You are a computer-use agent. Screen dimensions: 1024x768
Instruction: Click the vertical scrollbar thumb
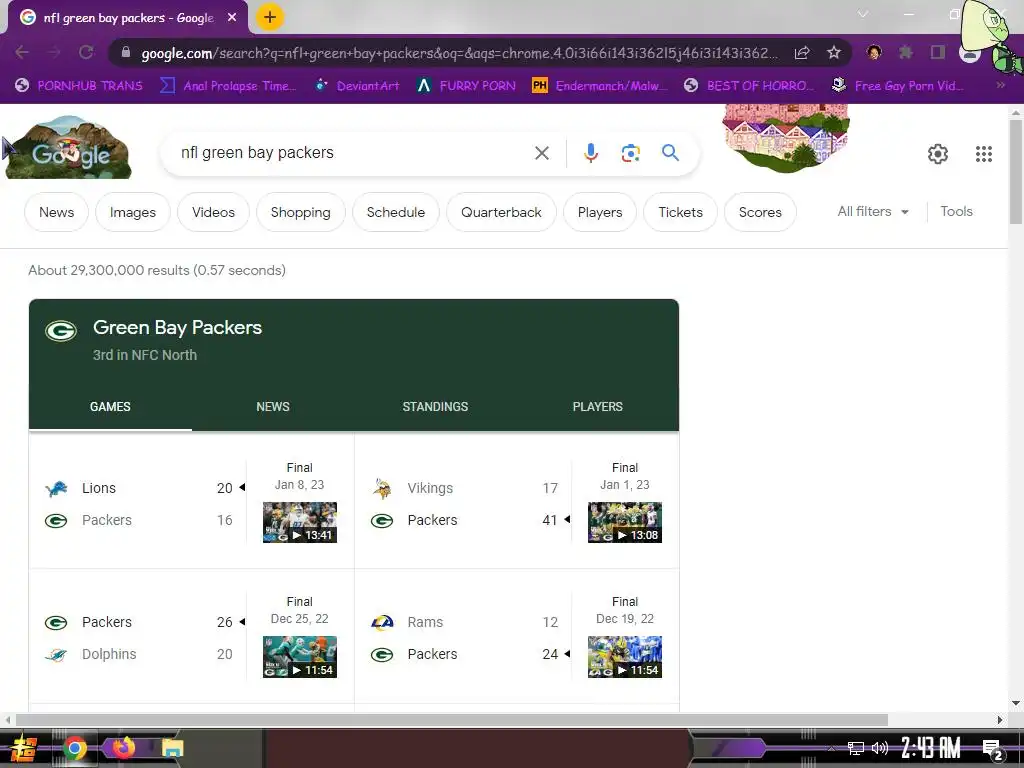(1016, 171)
